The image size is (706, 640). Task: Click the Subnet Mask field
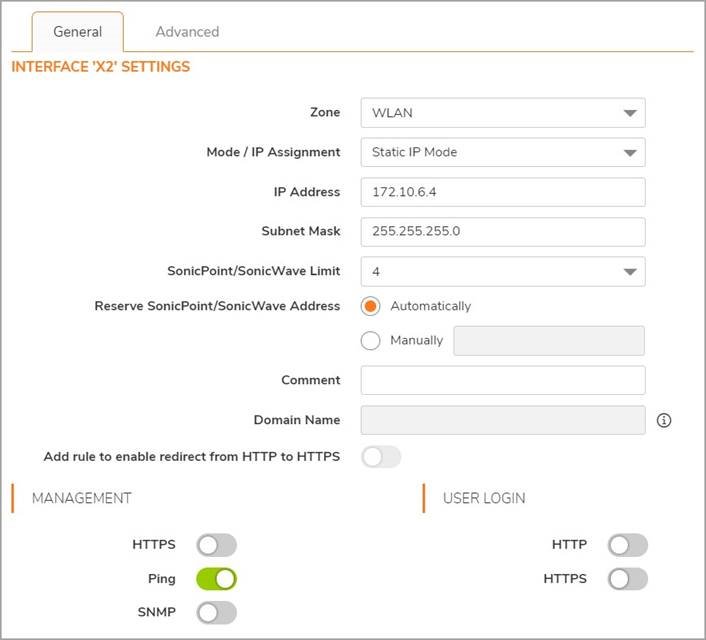click(x=502, y=231)
